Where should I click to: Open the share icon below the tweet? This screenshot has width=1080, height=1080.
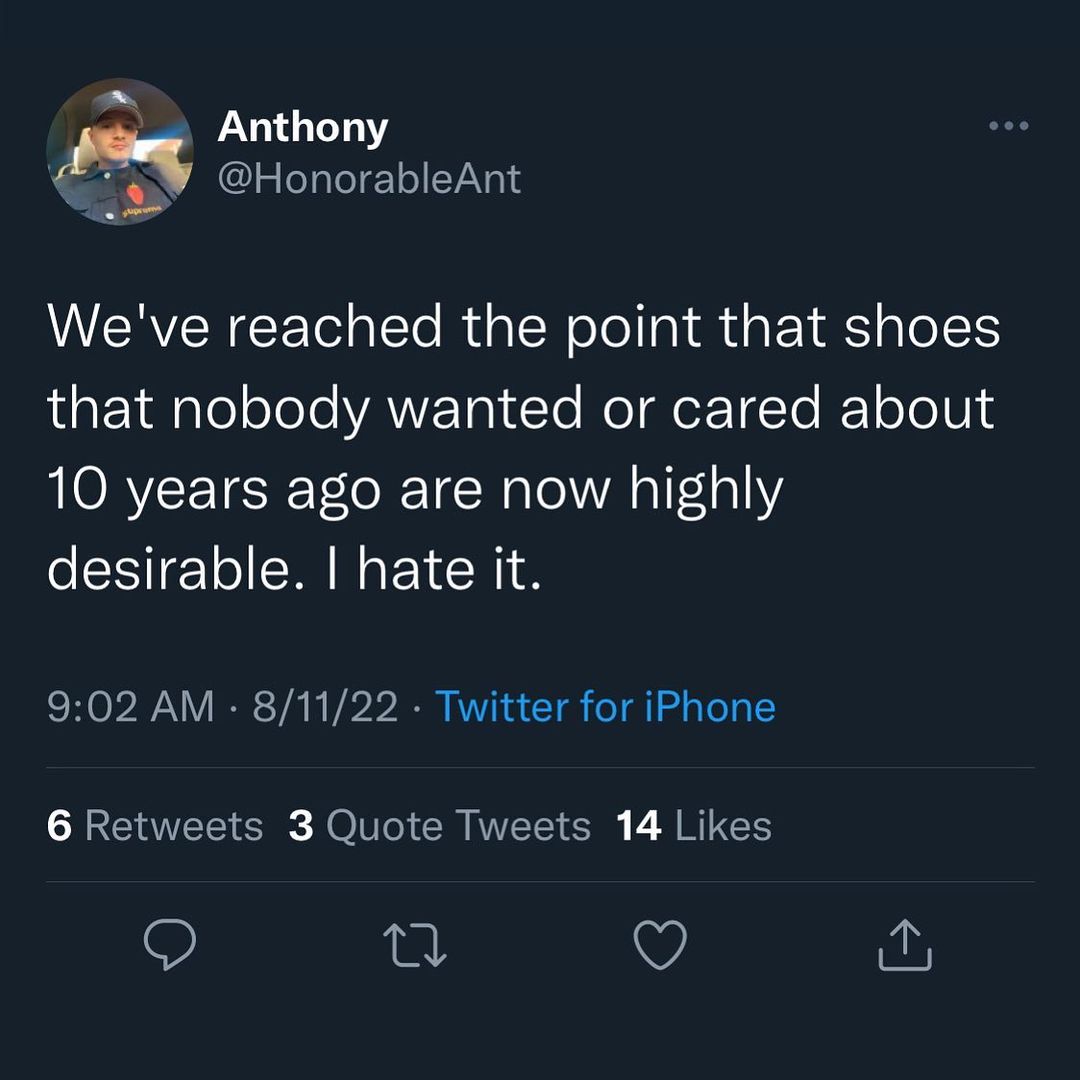tap(905, 945)
